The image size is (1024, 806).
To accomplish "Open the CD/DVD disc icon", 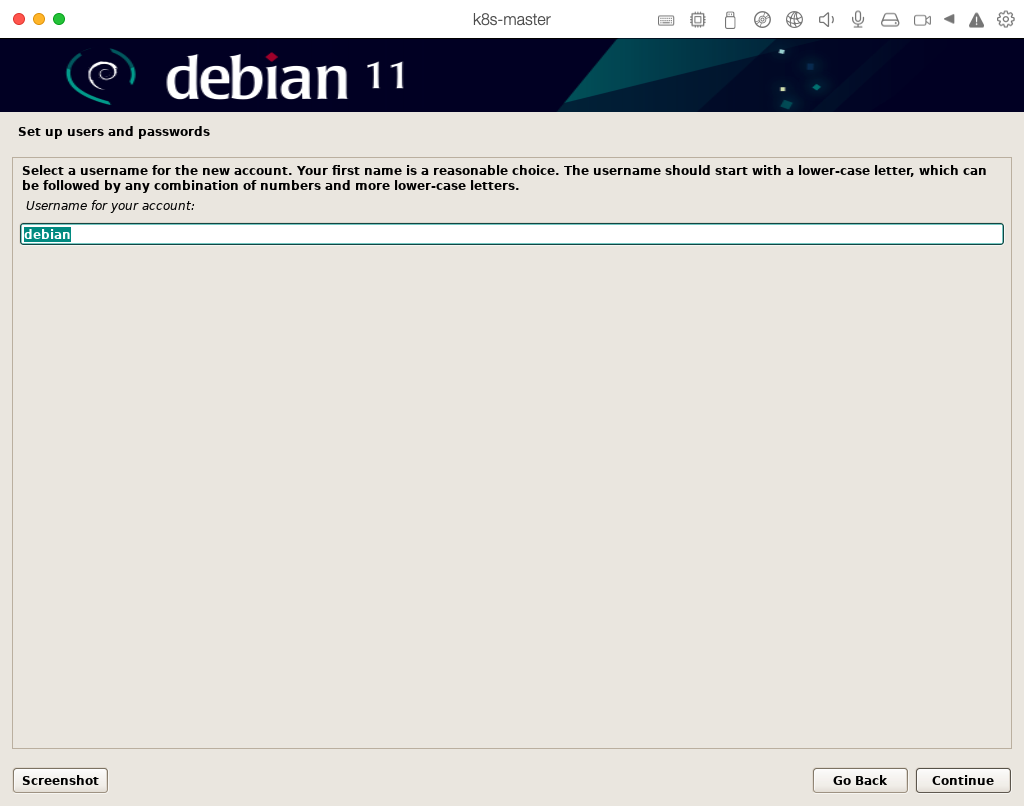I will coord(762,20).
